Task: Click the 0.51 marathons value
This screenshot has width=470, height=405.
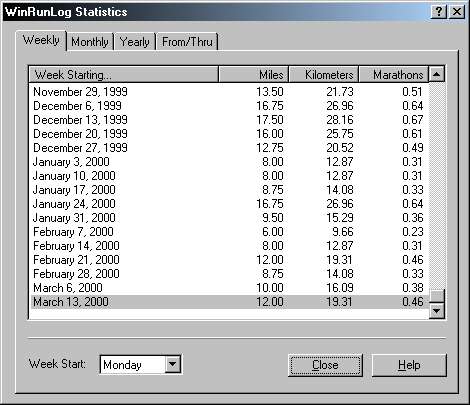Action: click(413, 92)
